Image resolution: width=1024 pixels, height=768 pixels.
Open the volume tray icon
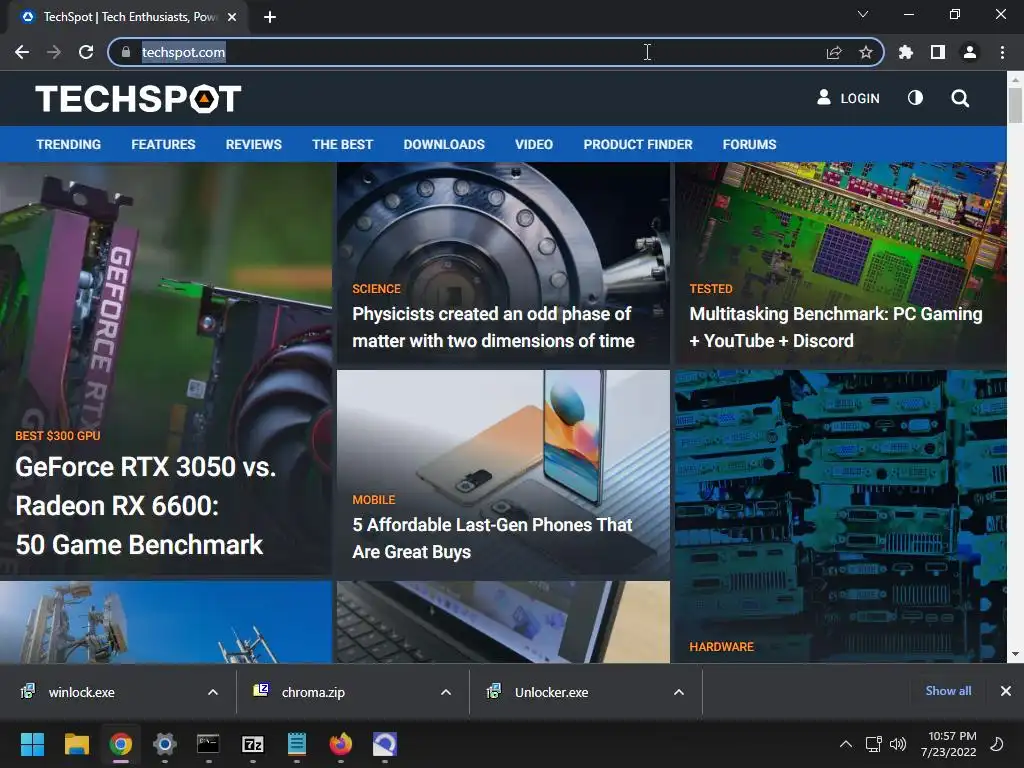tap(898, 744)
